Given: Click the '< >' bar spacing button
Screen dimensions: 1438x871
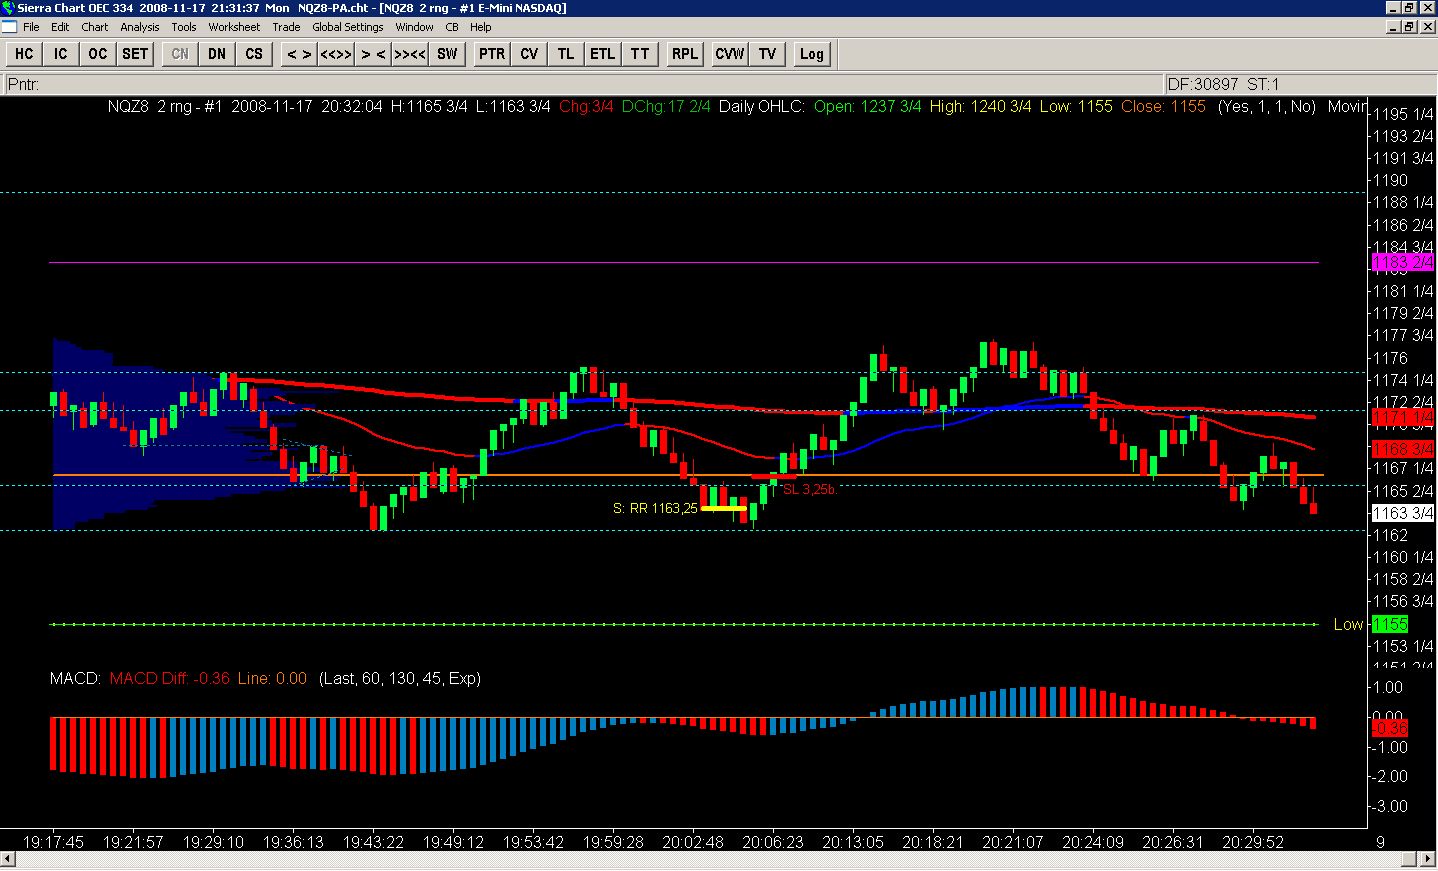Looking at the screenshot, I should 298,54.
